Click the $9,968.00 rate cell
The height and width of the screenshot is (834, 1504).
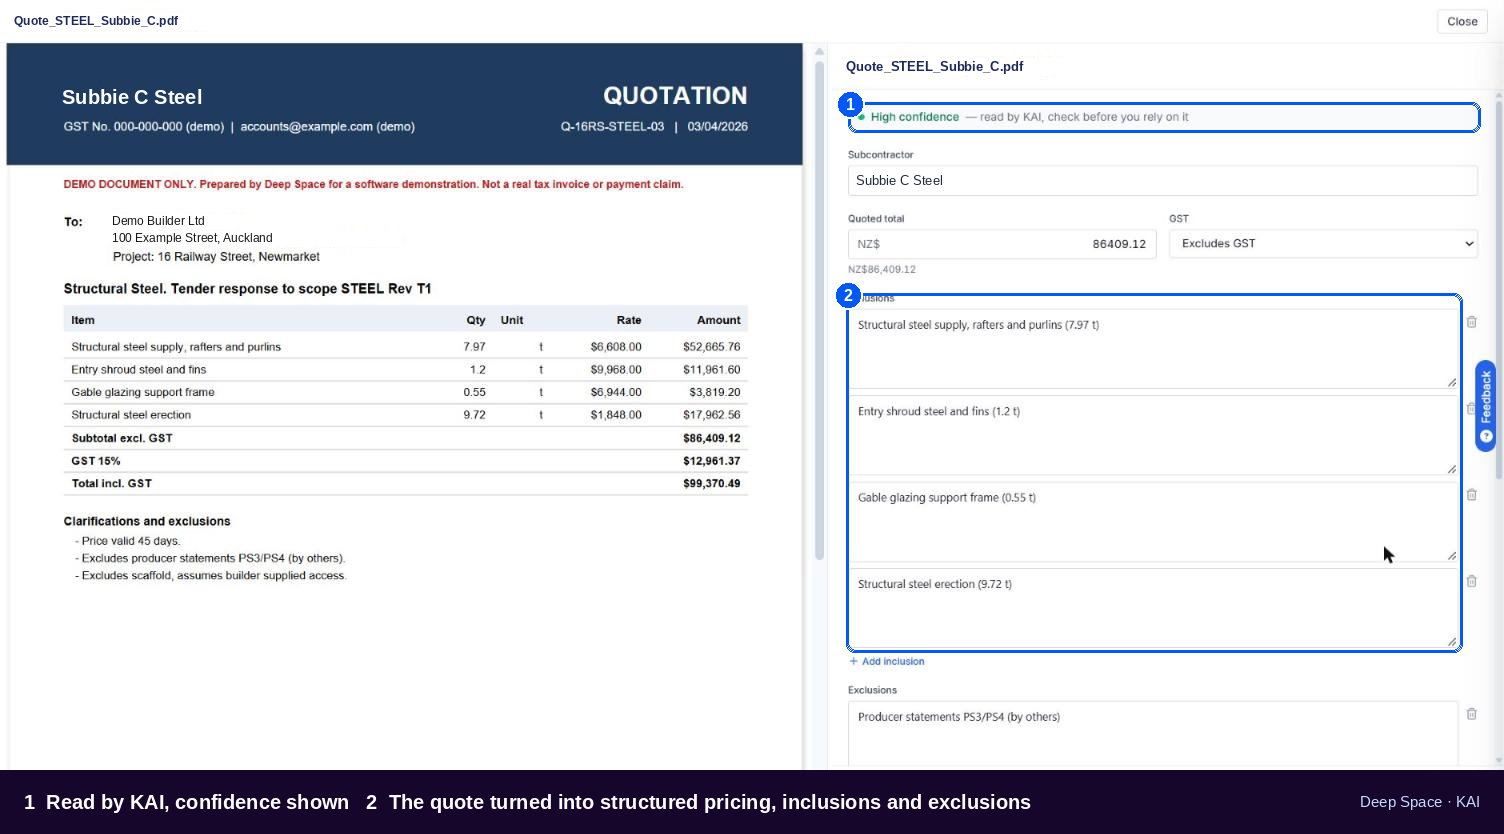(x=615, y=370)
